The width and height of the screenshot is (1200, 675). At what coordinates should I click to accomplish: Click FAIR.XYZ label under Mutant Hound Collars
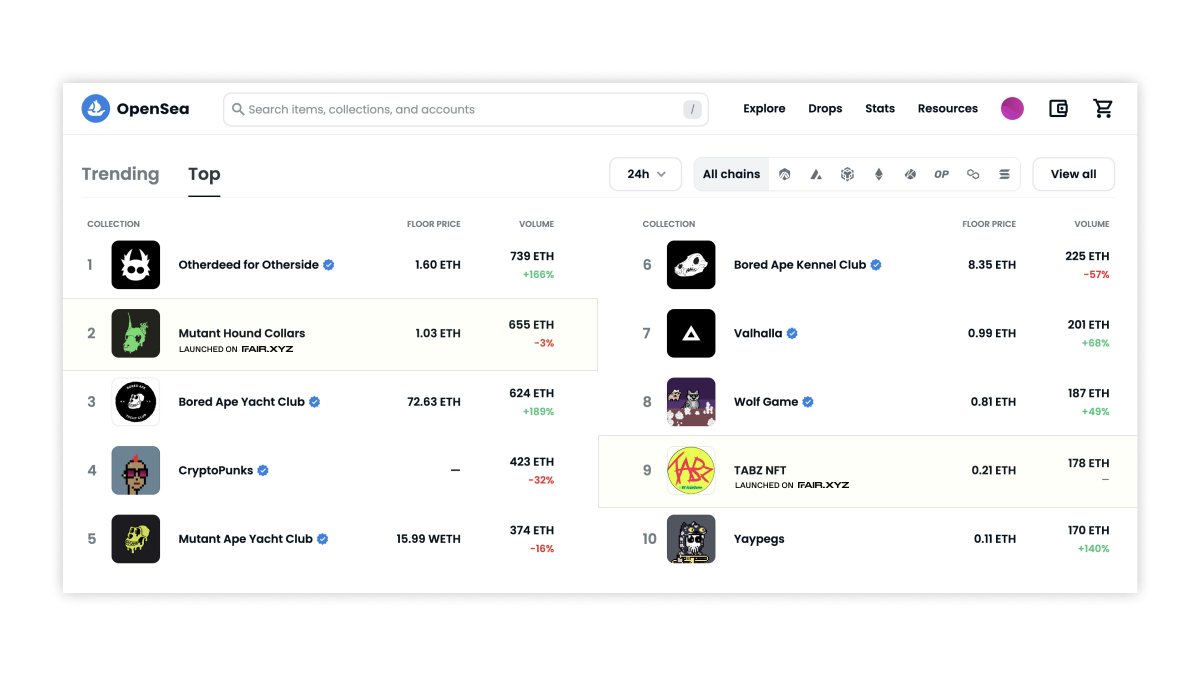(x=268, y=349)
